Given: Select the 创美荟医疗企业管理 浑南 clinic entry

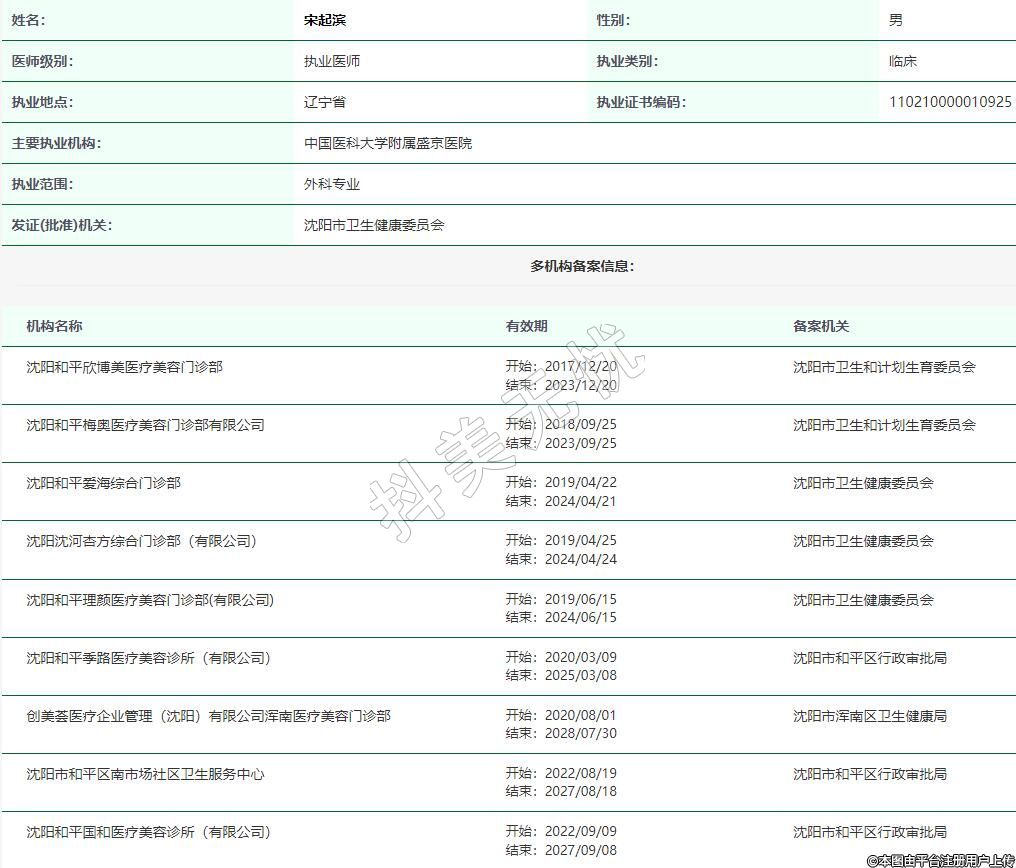Looking at the screenshot, I should click(208, 716).
